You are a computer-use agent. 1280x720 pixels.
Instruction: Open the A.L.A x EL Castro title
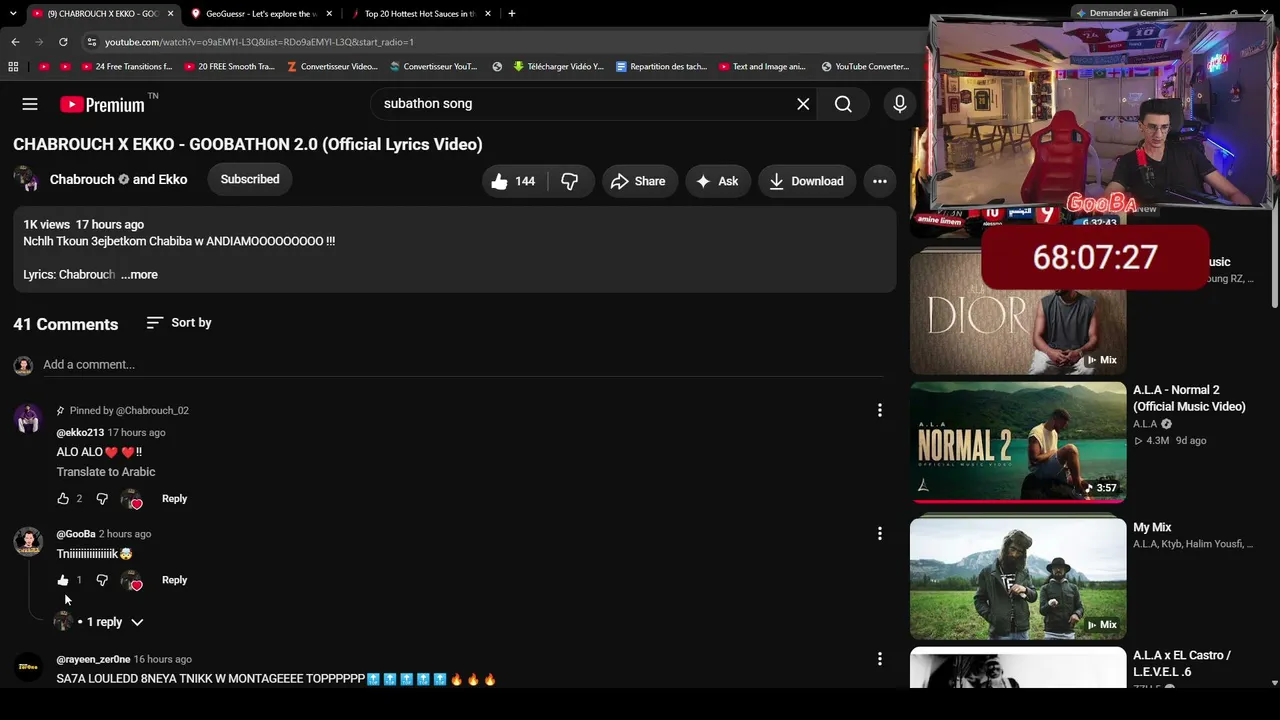(x=1182, y=663)
